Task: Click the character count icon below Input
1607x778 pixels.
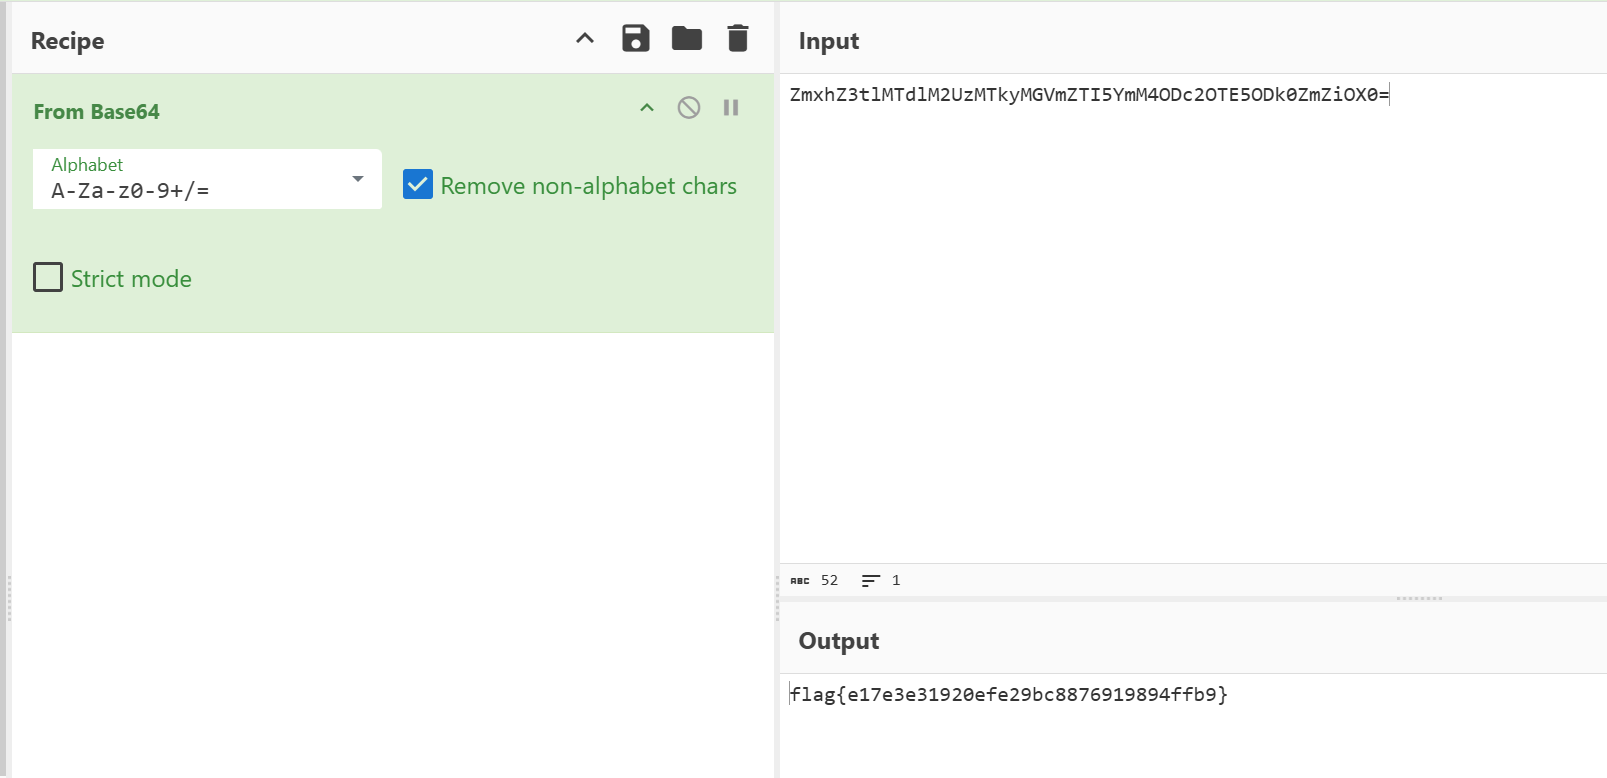Action: (x=800, y=581)
